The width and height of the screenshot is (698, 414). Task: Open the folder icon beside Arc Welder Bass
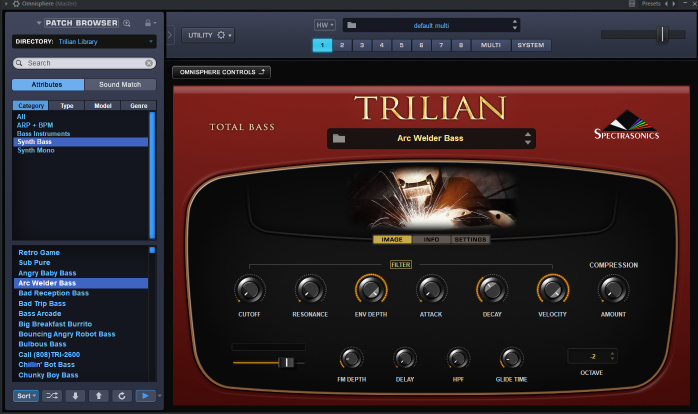339,138
